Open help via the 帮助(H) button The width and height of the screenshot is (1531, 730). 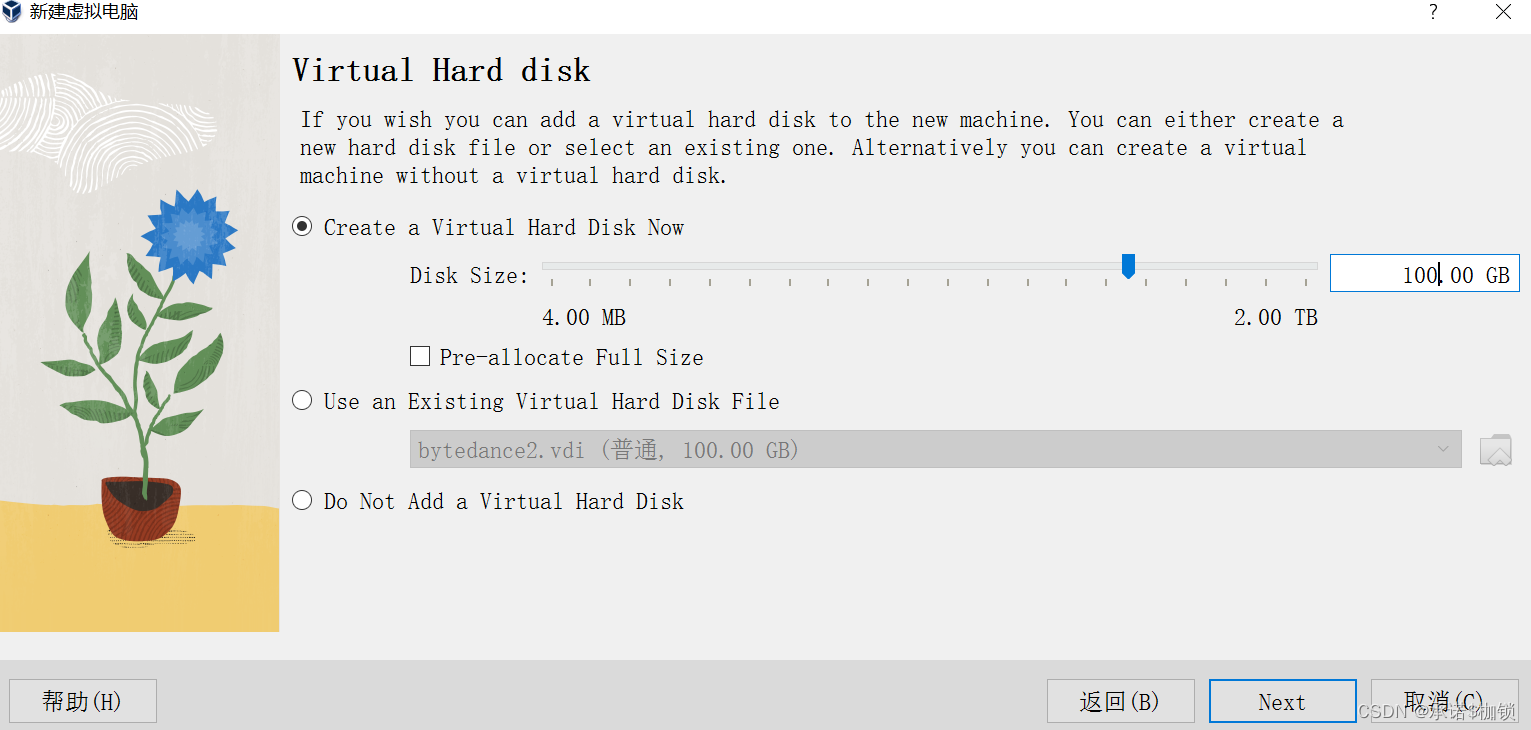coord(82,700)
